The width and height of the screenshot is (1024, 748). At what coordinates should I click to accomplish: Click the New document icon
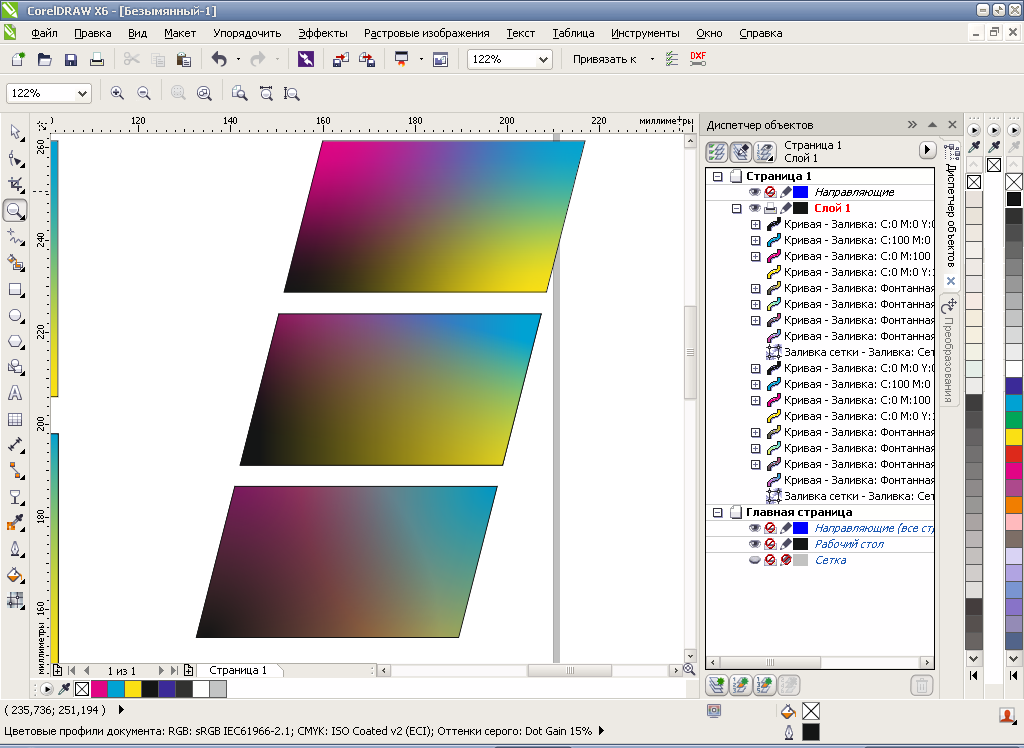18,59
